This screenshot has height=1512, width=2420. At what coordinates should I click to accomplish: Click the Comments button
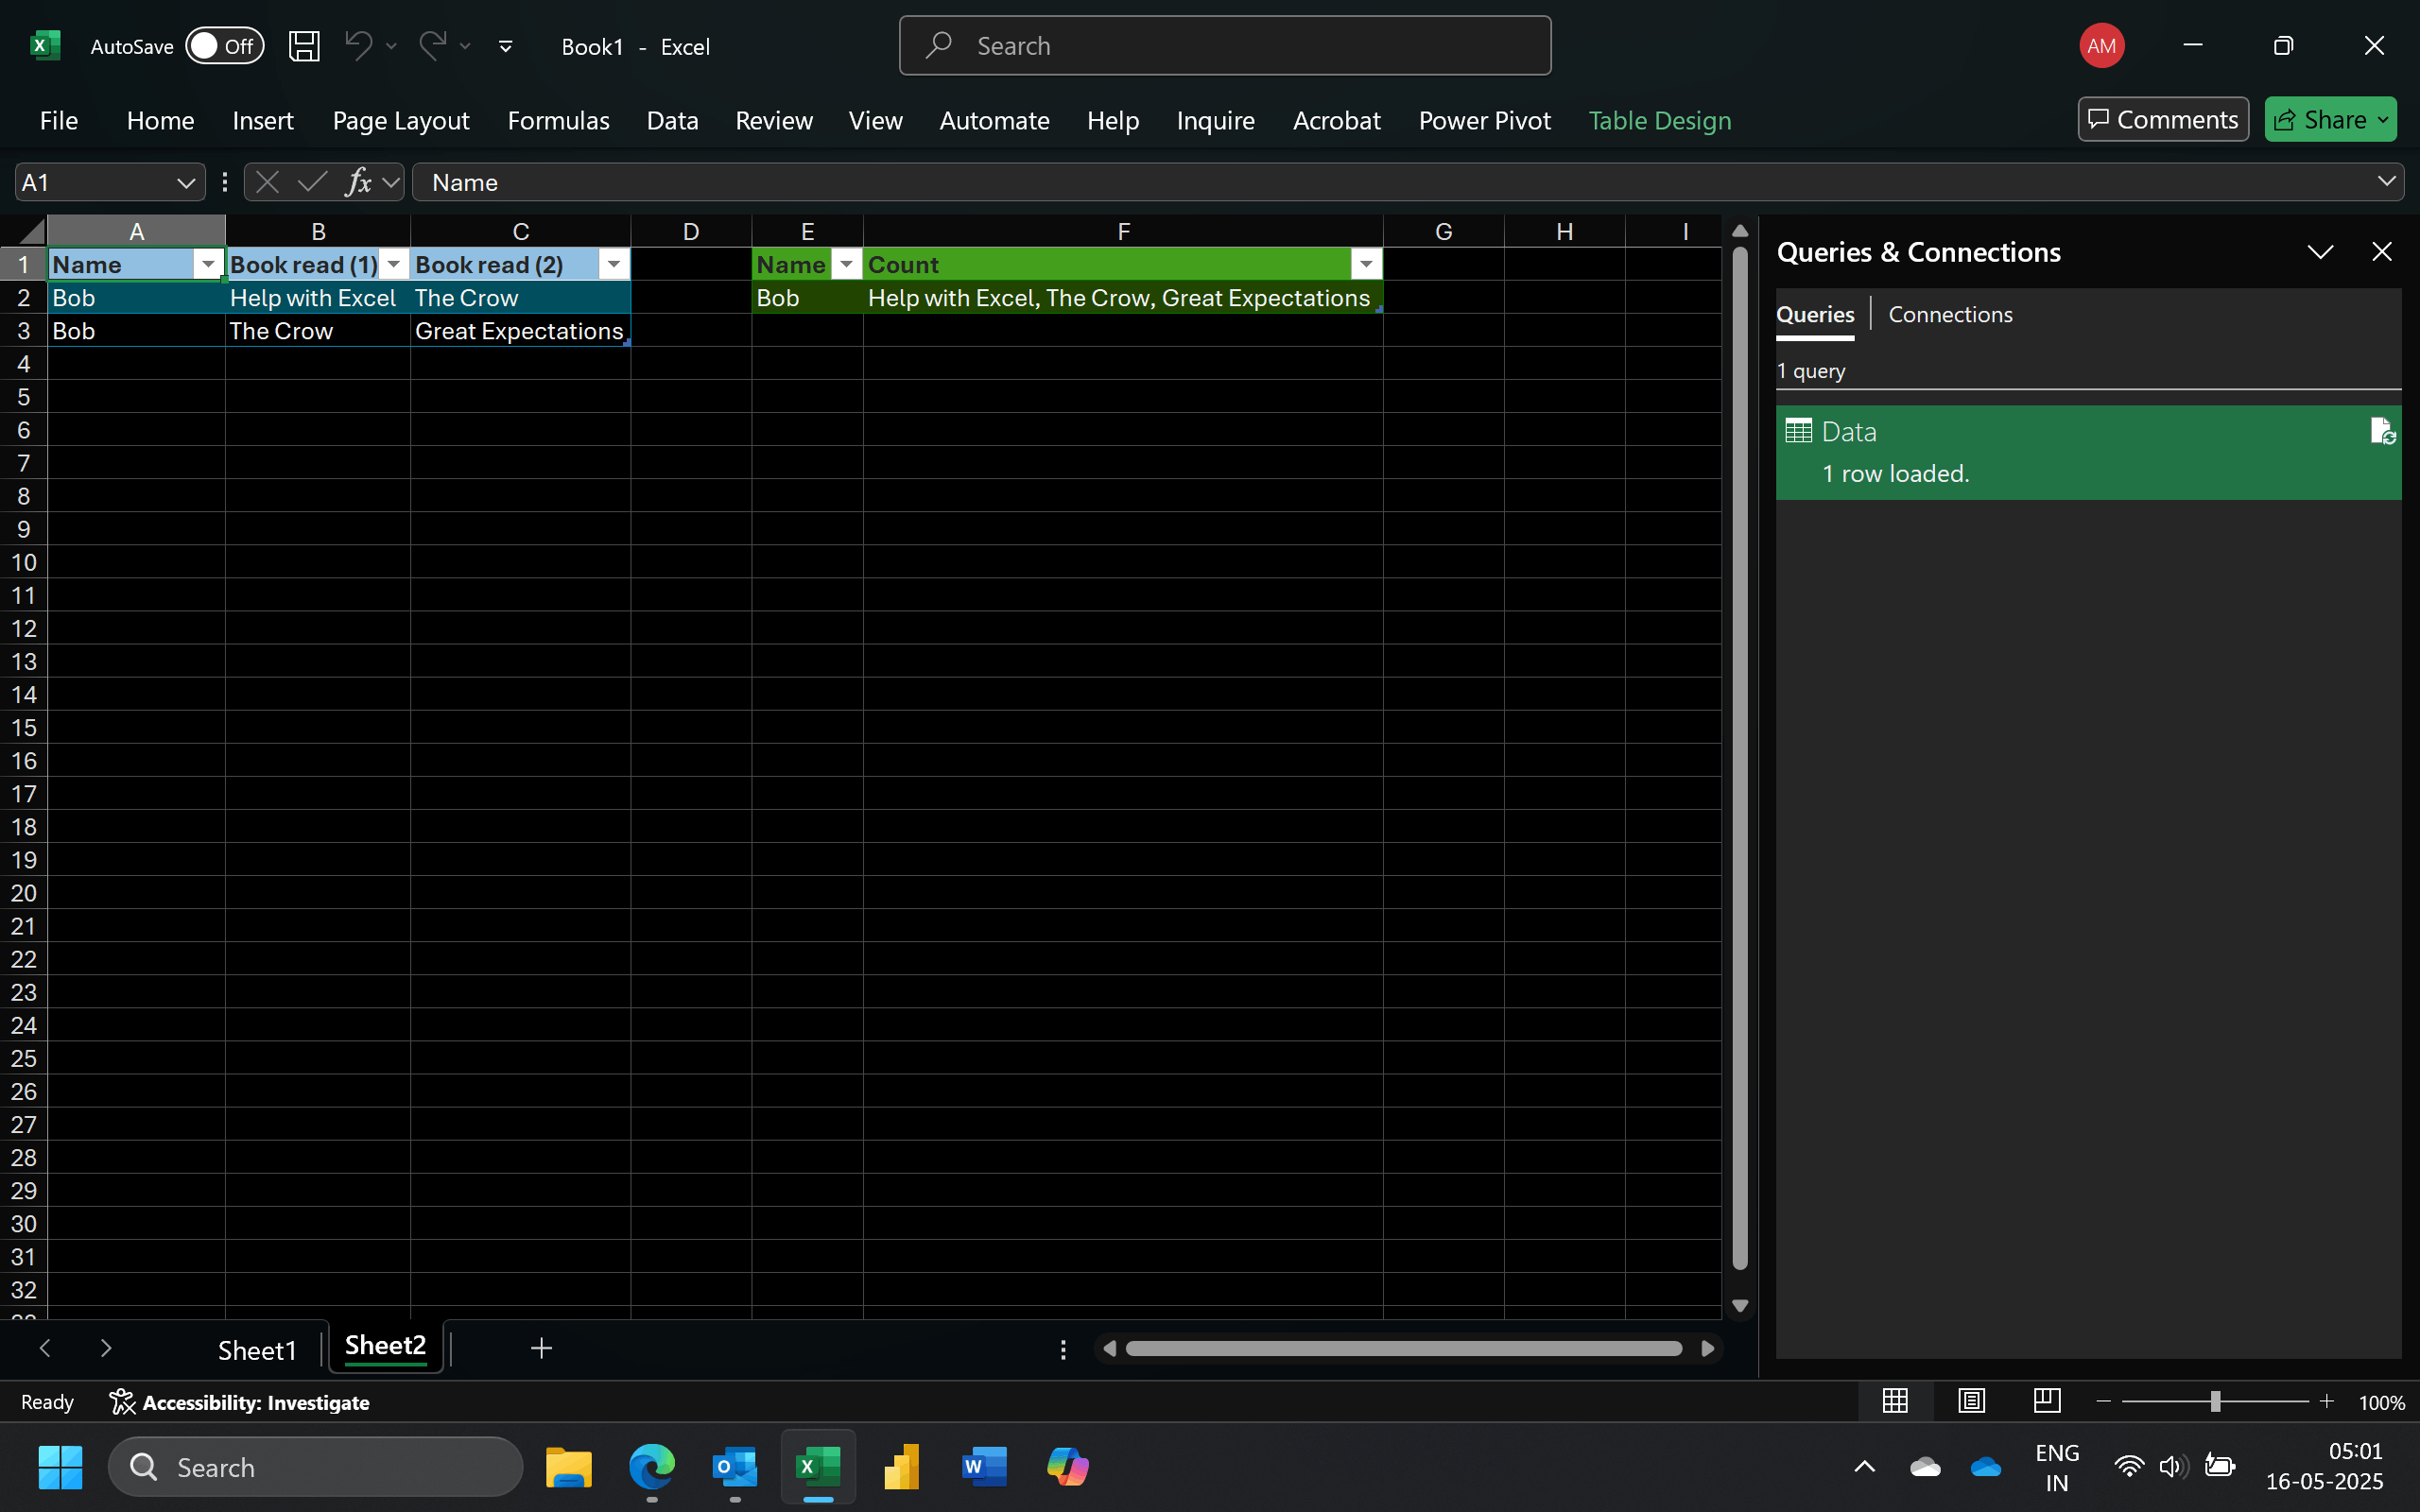click(x=2163, y=120)
